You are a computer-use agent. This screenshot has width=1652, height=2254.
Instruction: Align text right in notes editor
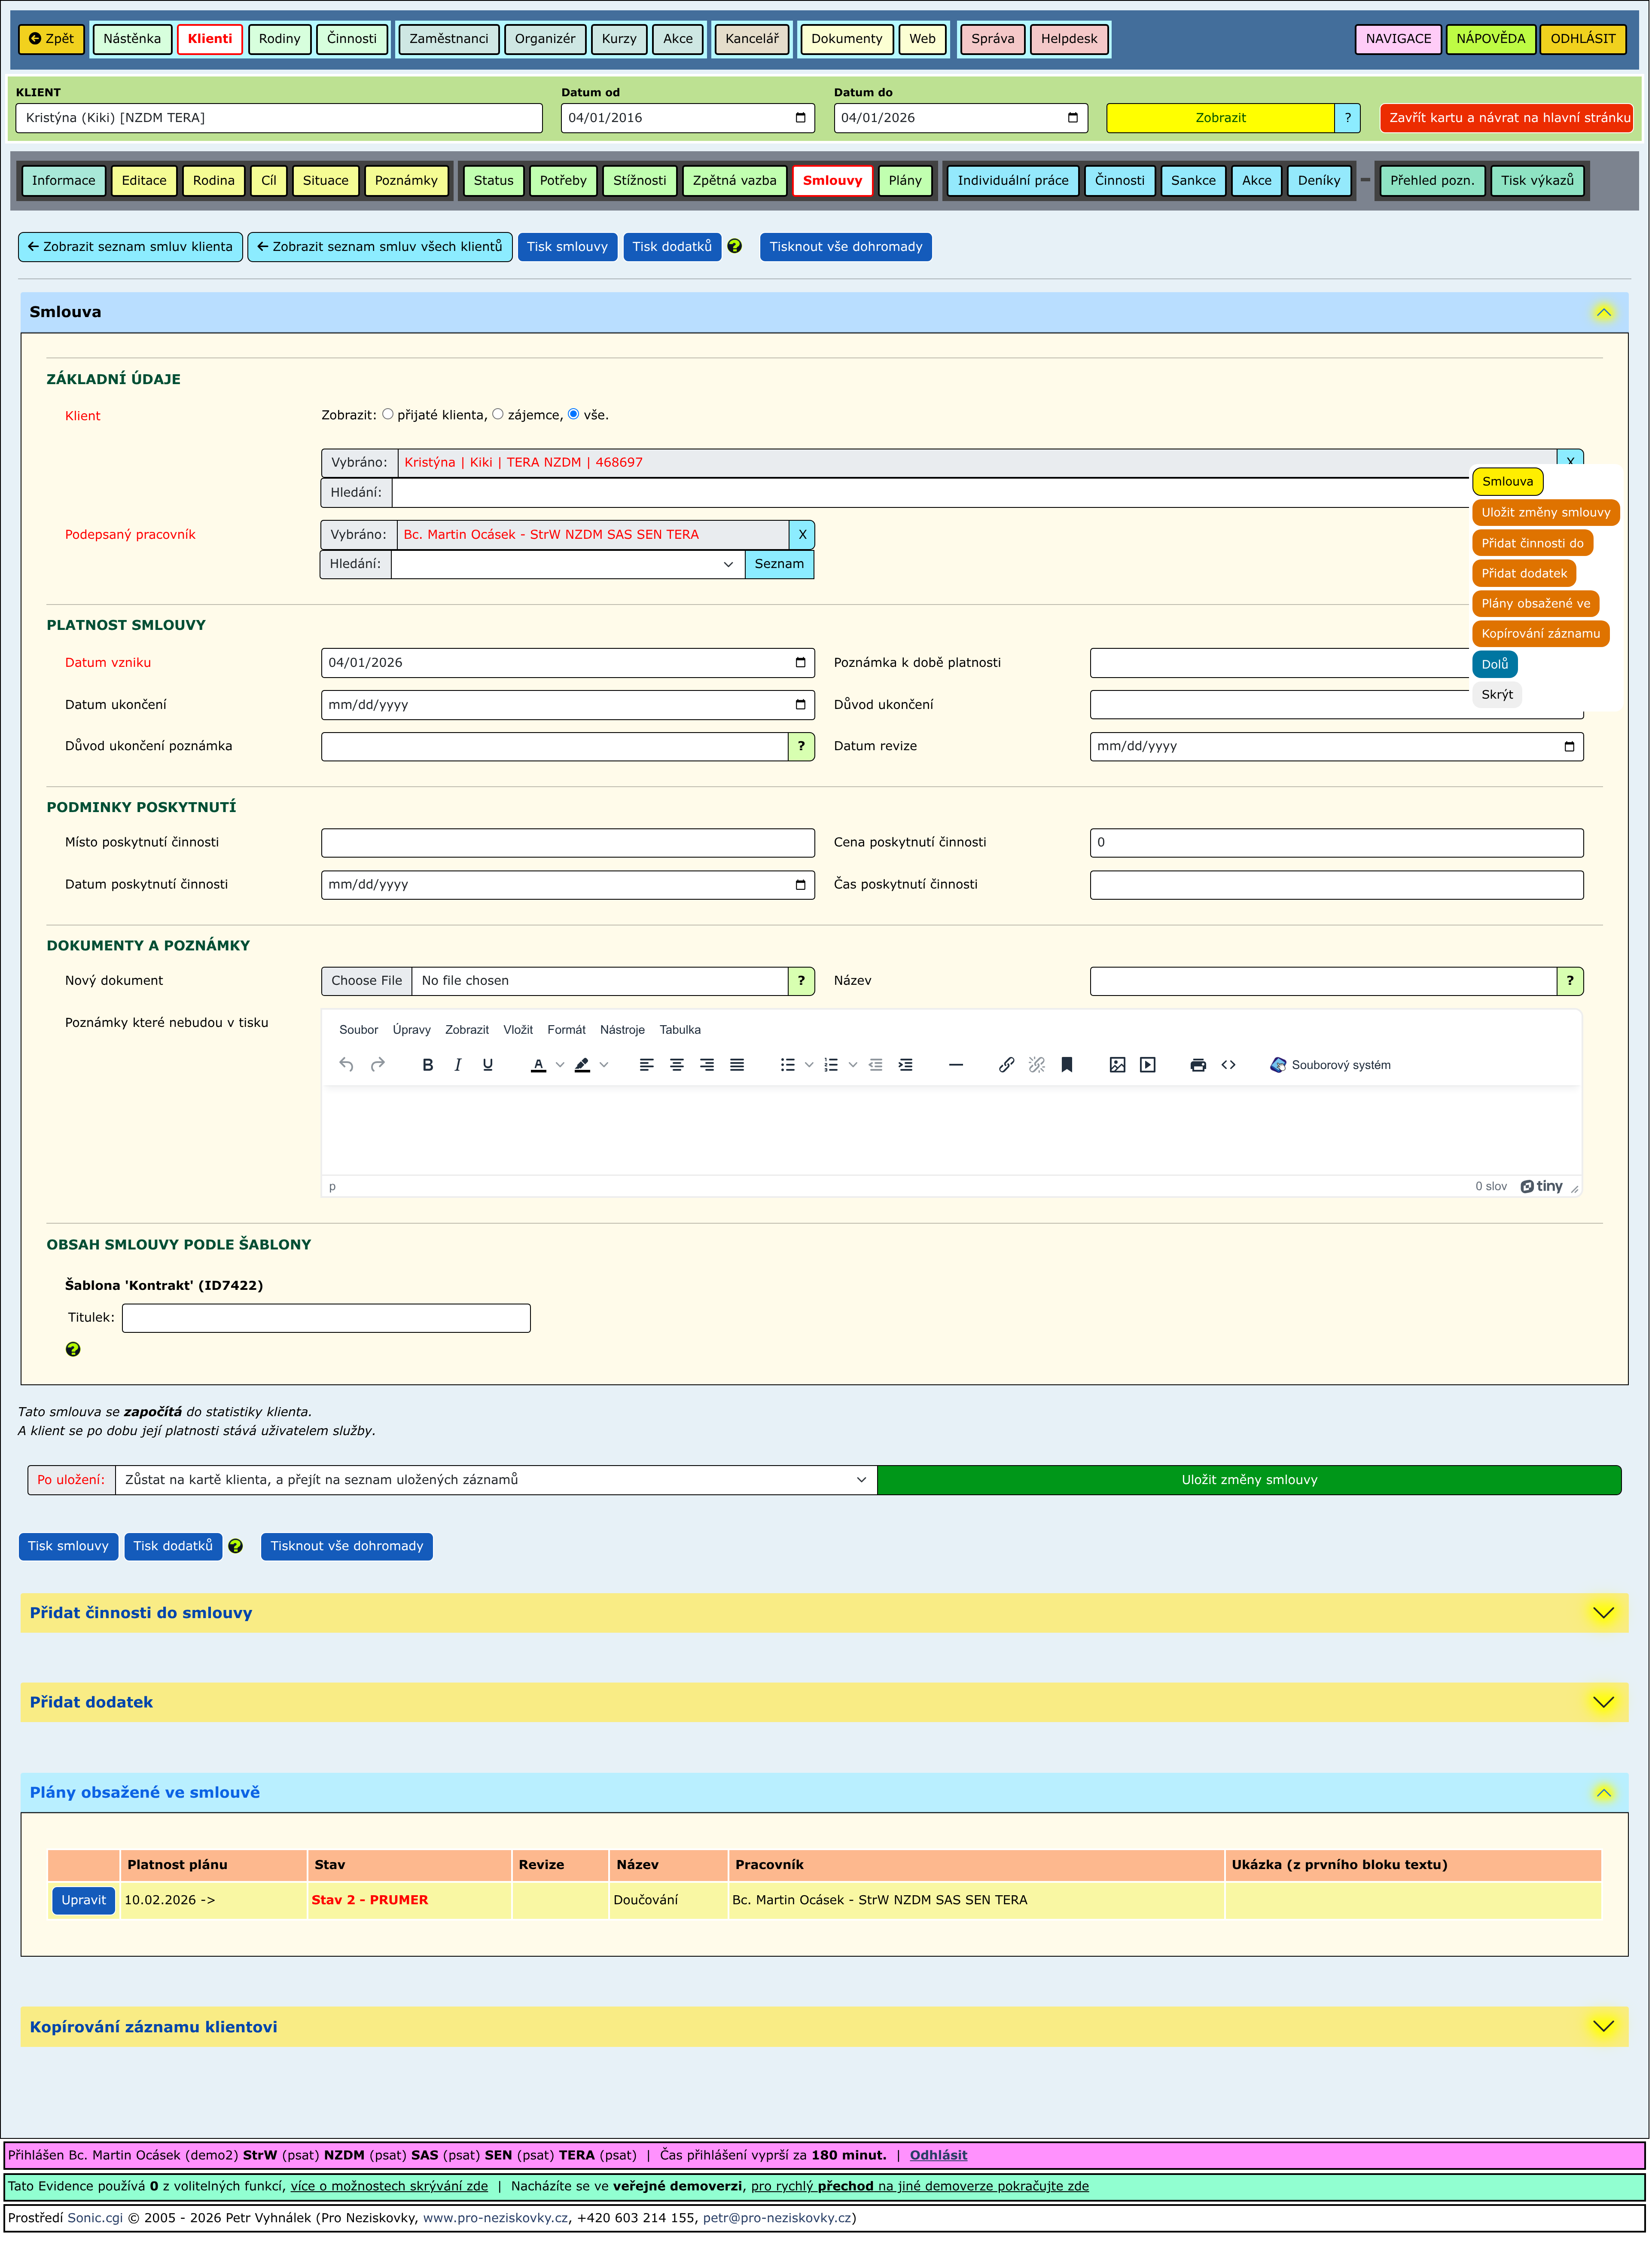pos(707,1065)
